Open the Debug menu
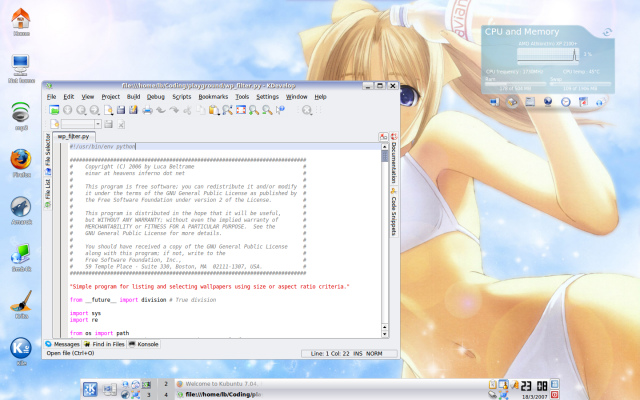Screen dimensions: 640x400 coord(154,96)
